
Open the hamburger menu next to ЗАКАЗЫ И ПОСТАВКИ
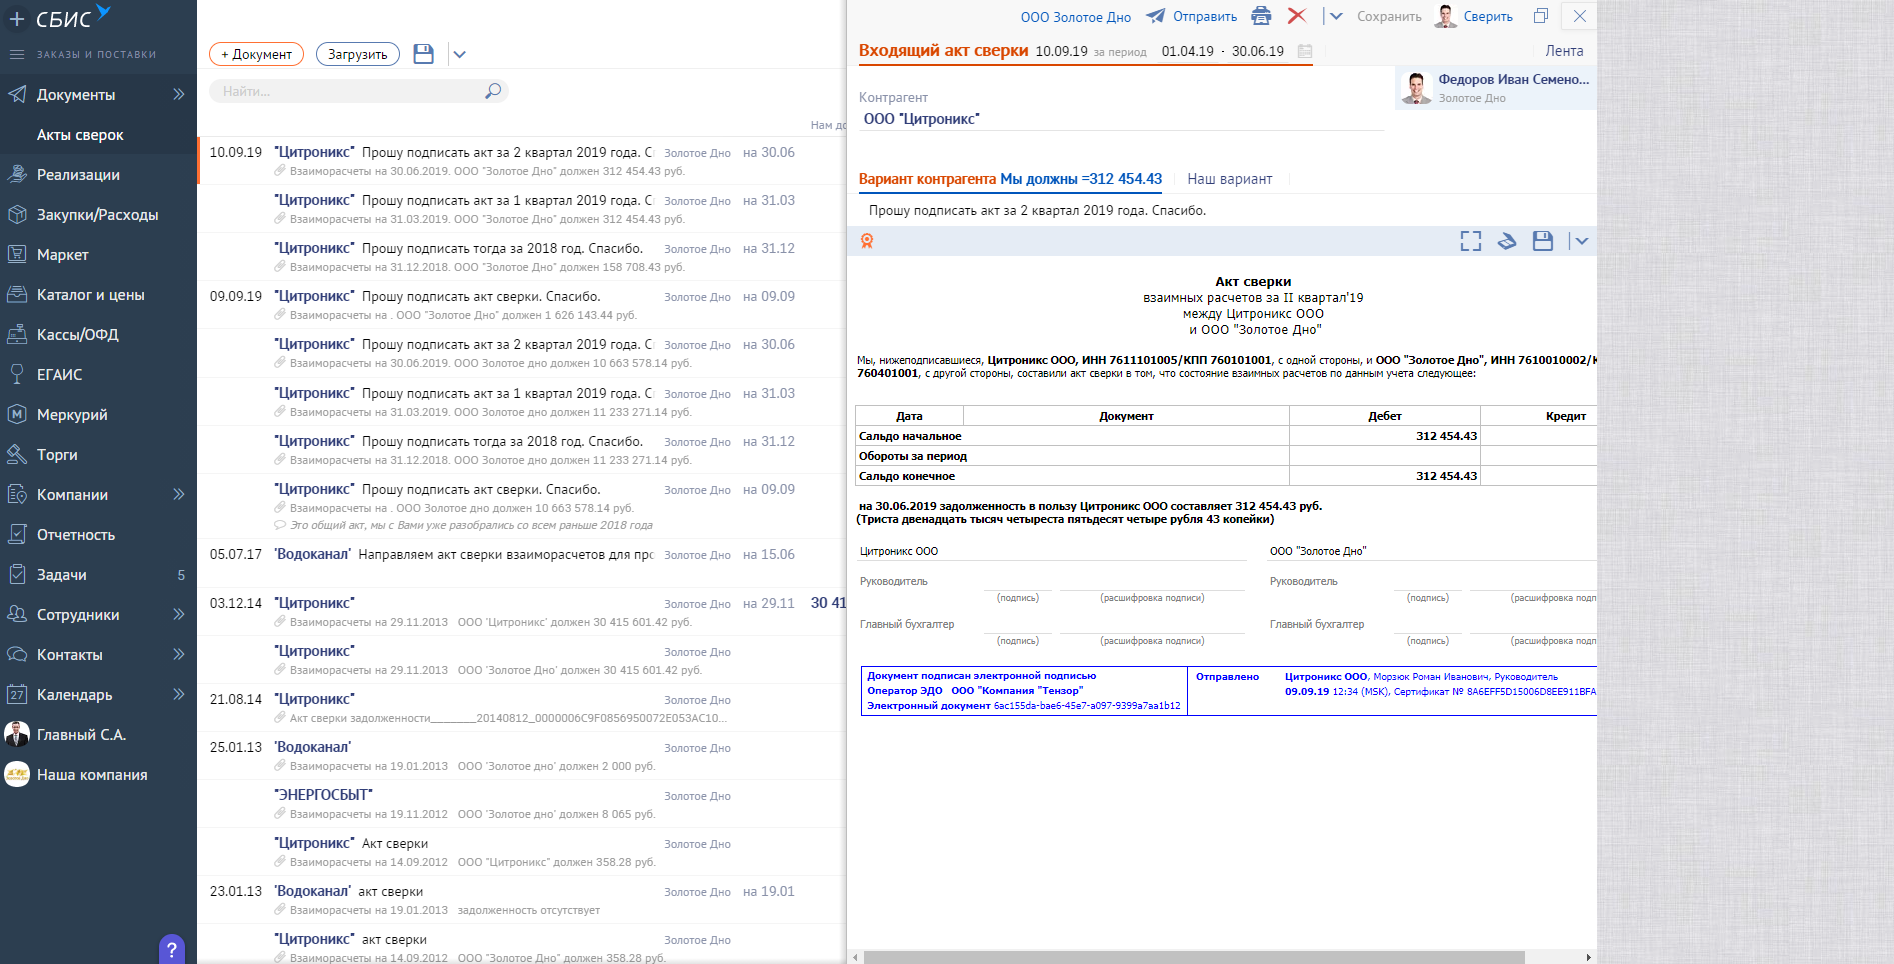pyautogui.click(x=17, y=54)
